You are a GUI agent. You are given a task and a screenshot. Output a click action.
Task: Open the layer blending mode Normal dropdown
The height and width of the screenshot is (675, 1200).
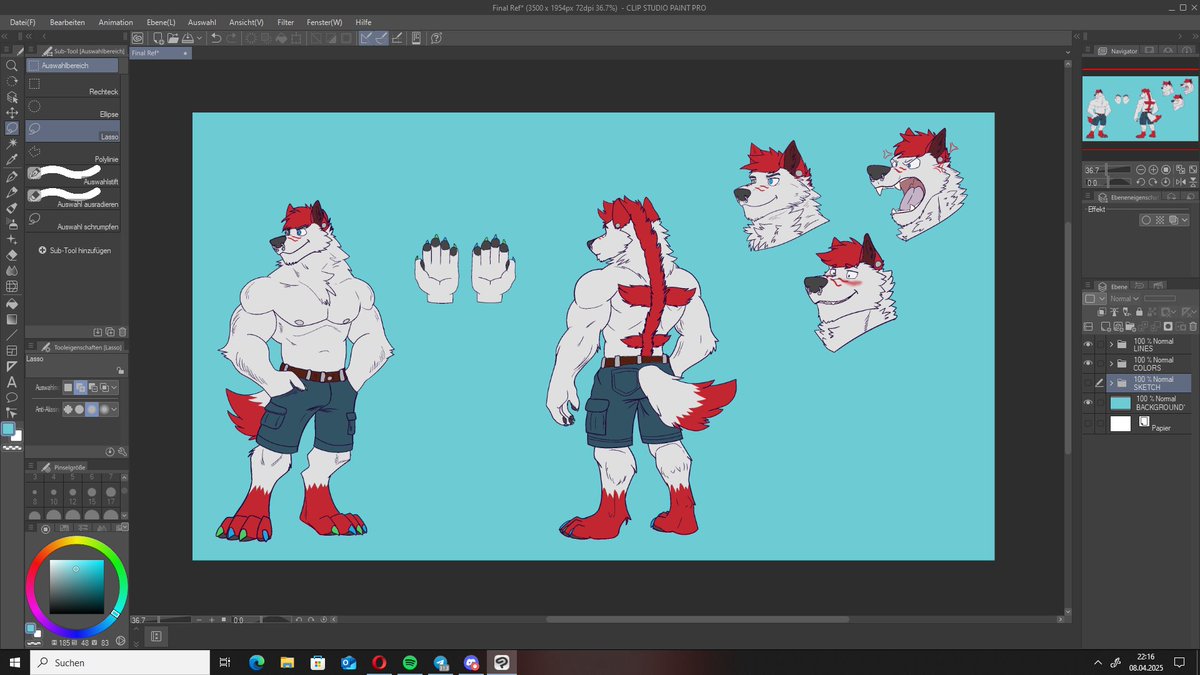[1125, 298]
